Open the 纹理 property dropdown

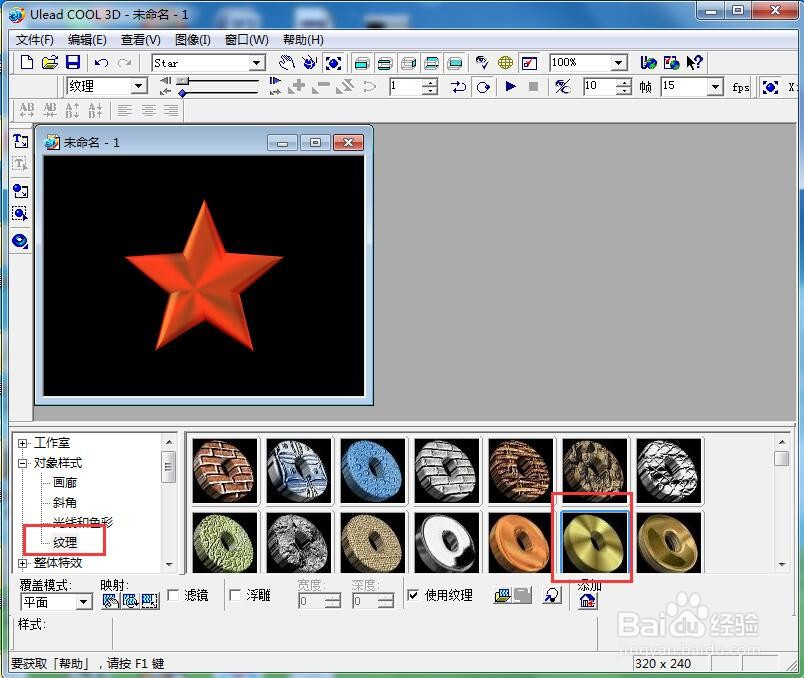[139, 86]
